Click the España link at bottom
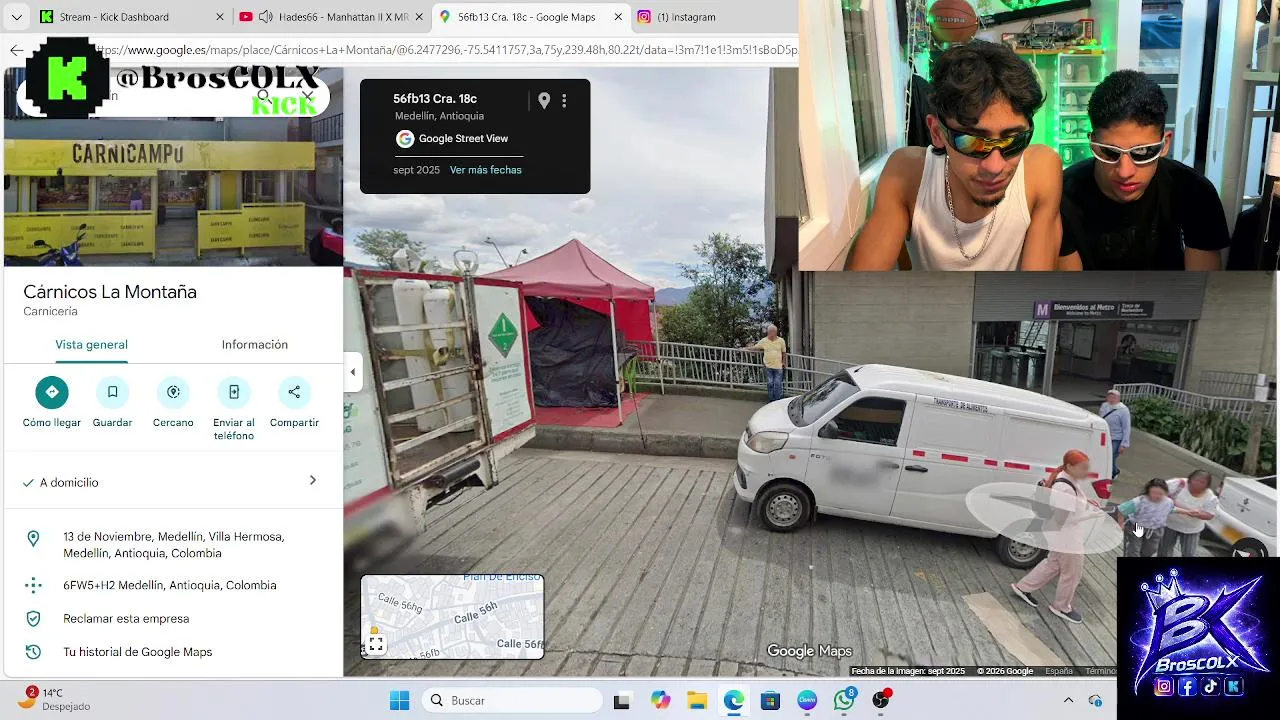 (1059, 671)
